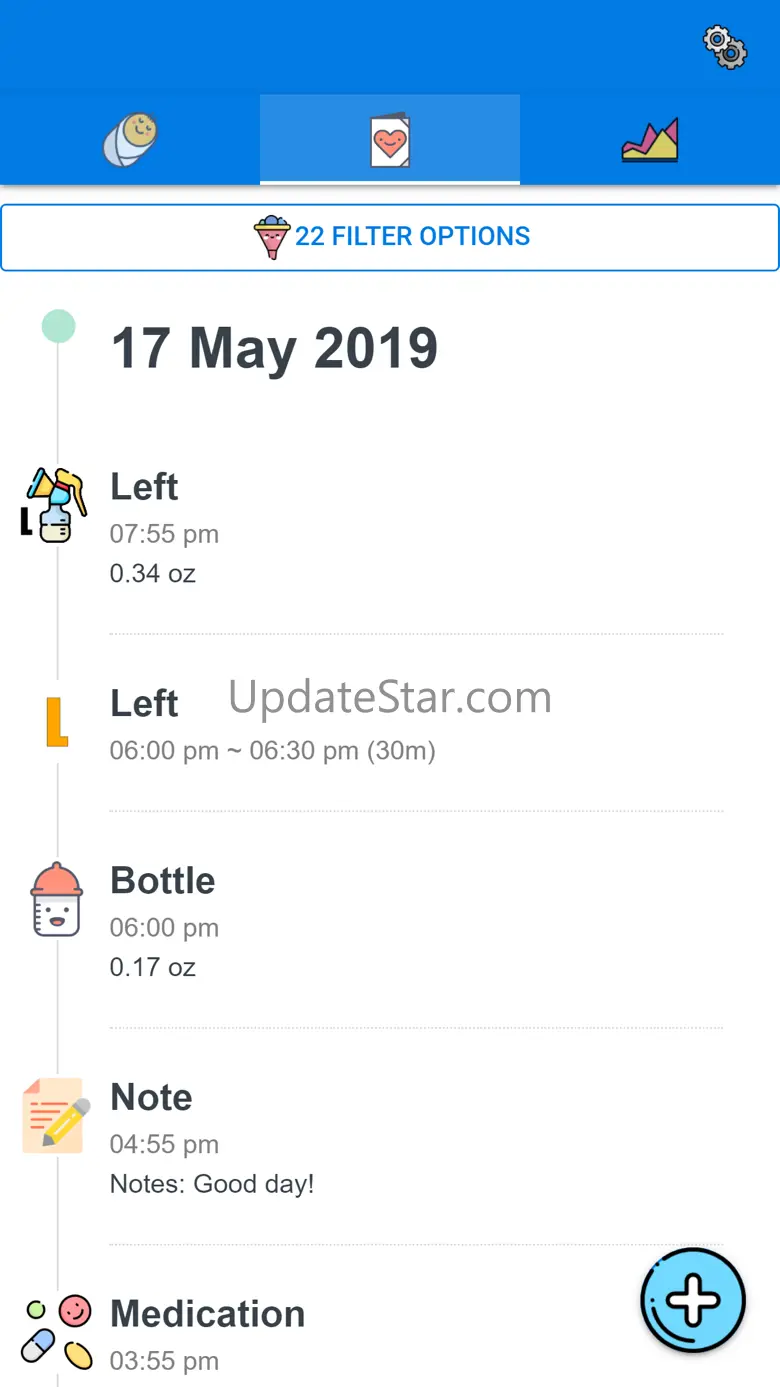780x1387 pixels.
Task: Open settings via the gears icon
Action: point(725,47)
